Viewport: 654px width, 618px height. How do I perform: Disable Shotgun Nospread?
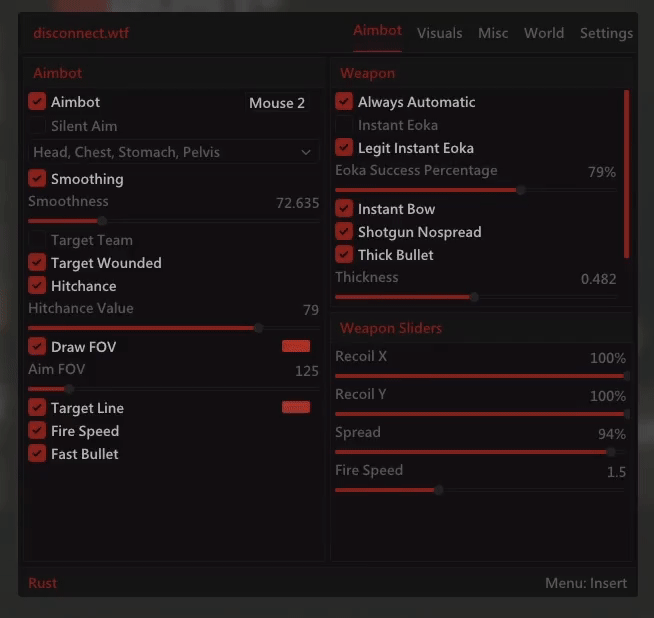coord(344,232)
